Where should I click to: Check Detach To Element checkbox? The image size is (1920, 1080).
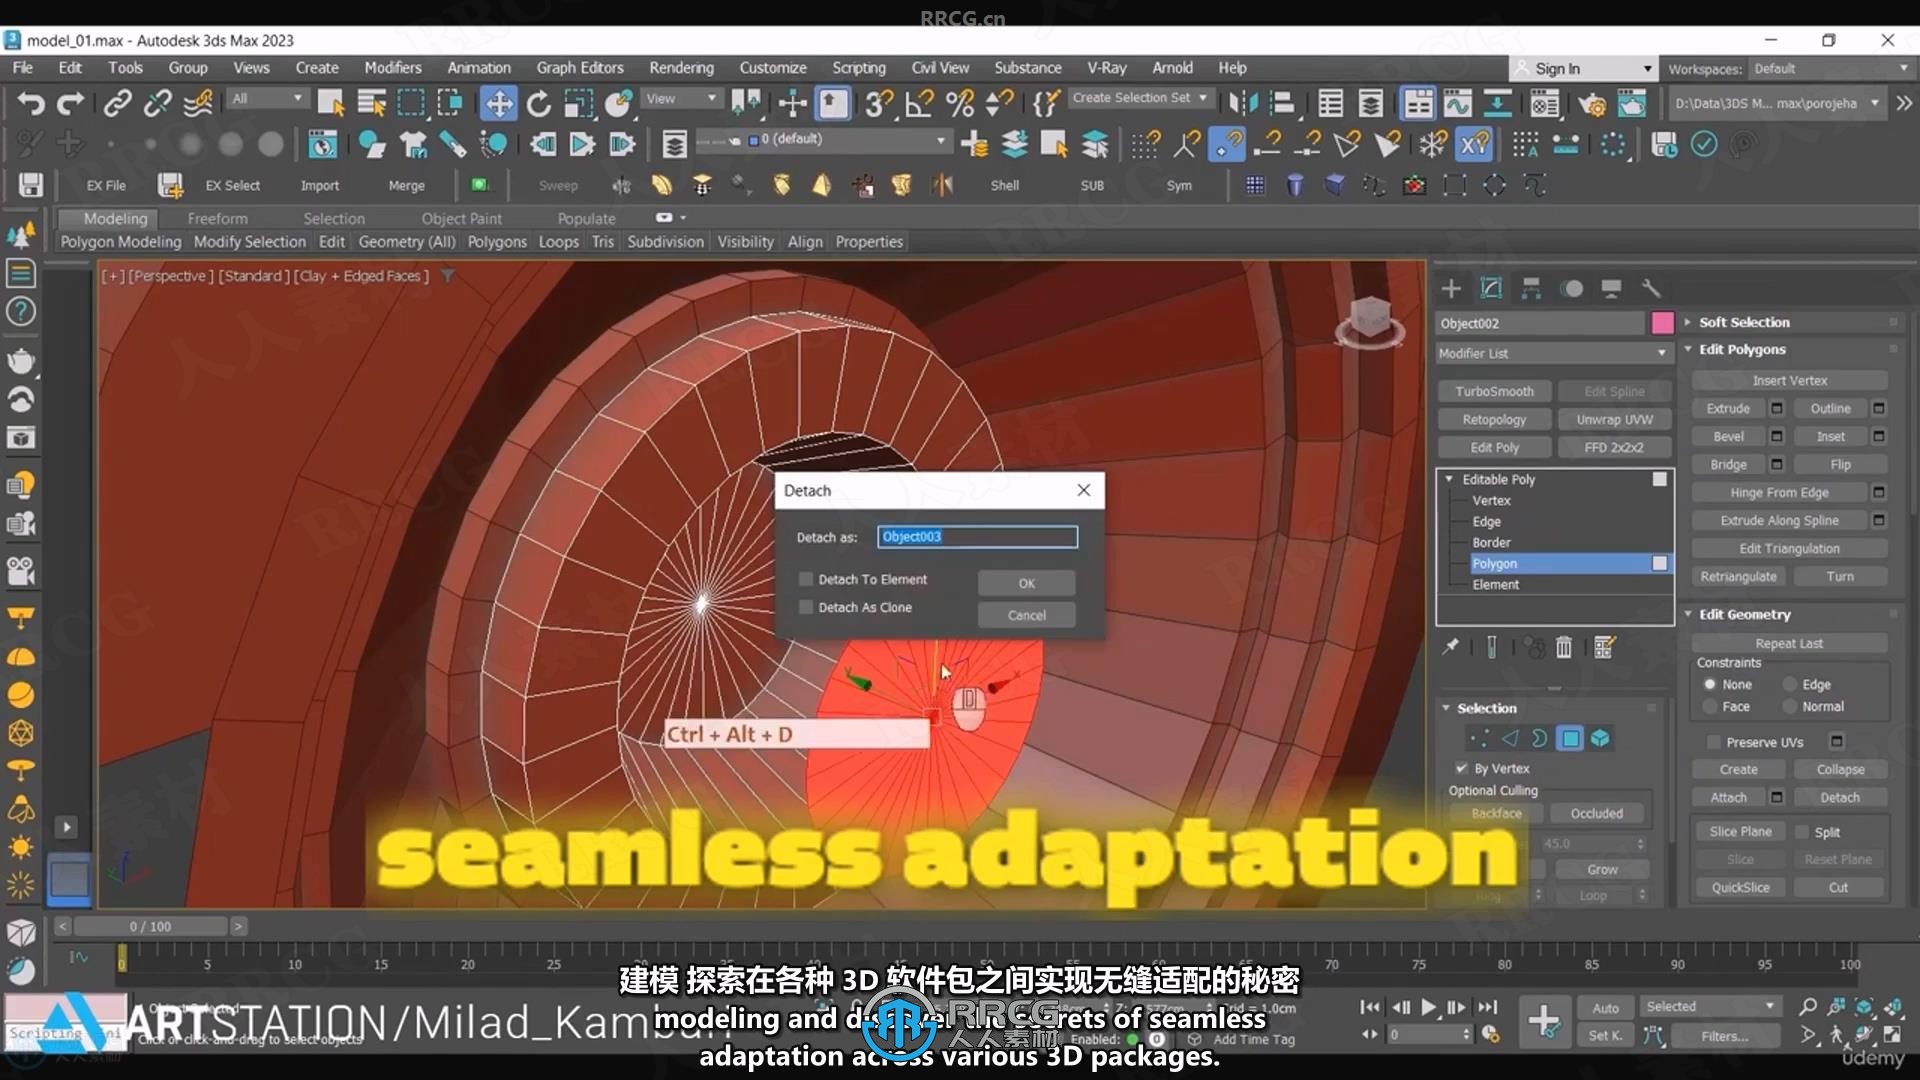point(805,579)
